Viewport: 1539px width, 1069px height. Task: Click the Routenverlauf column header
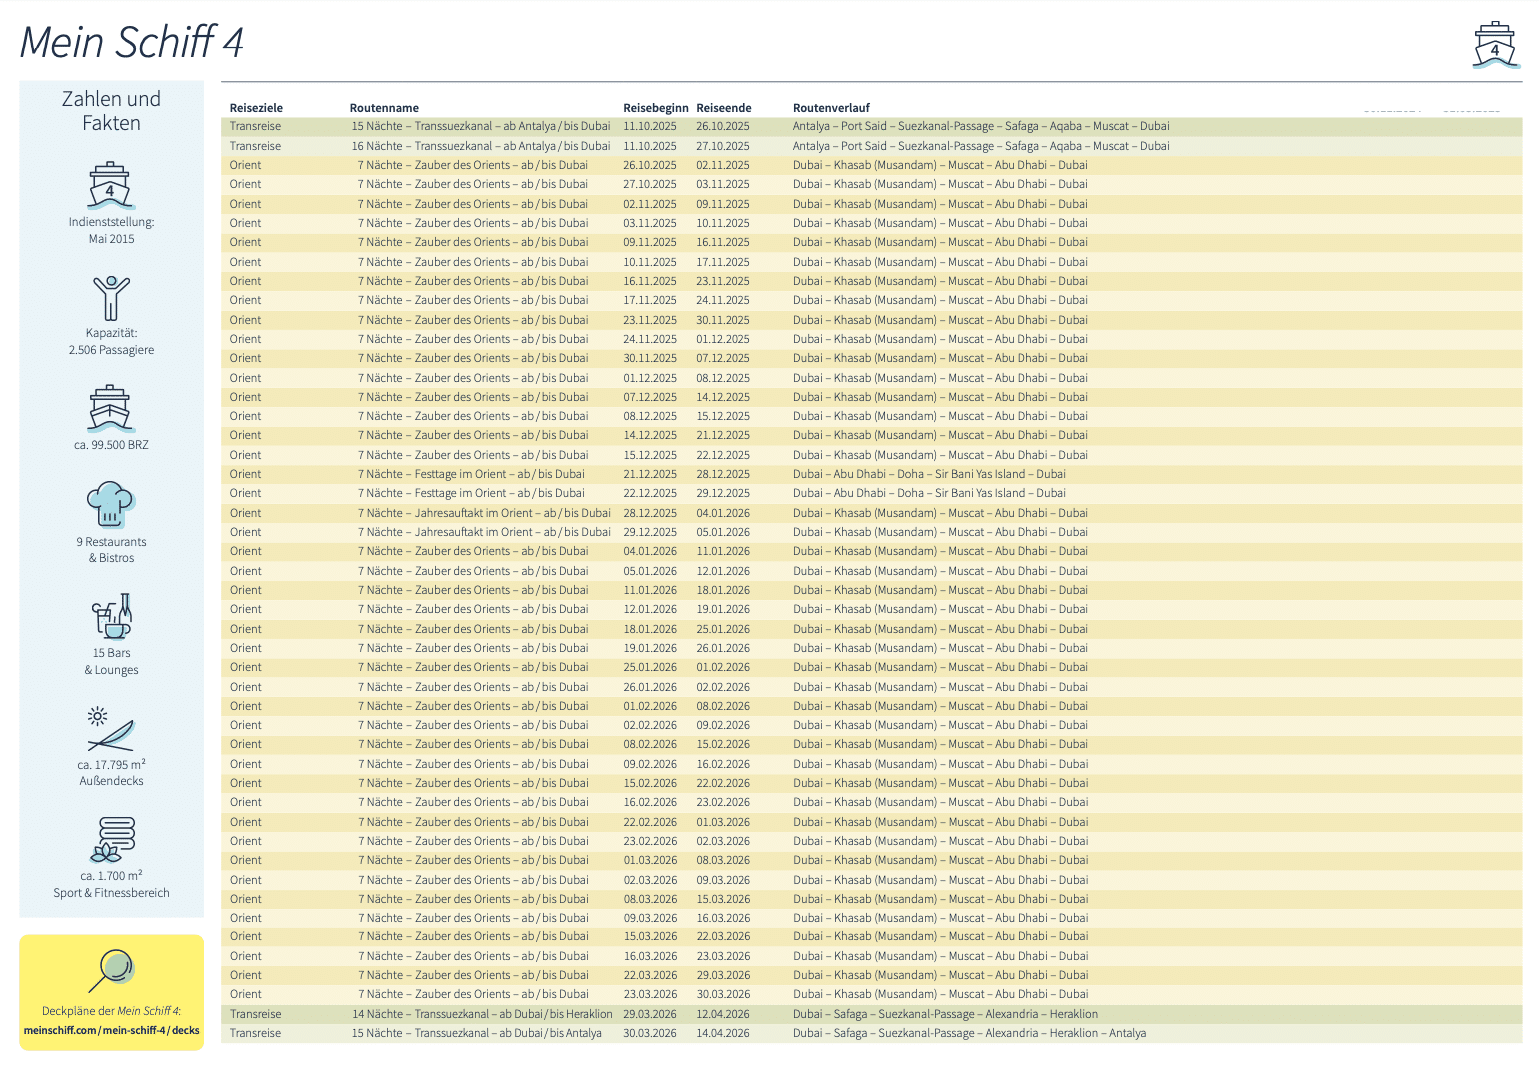click(831, 108)
